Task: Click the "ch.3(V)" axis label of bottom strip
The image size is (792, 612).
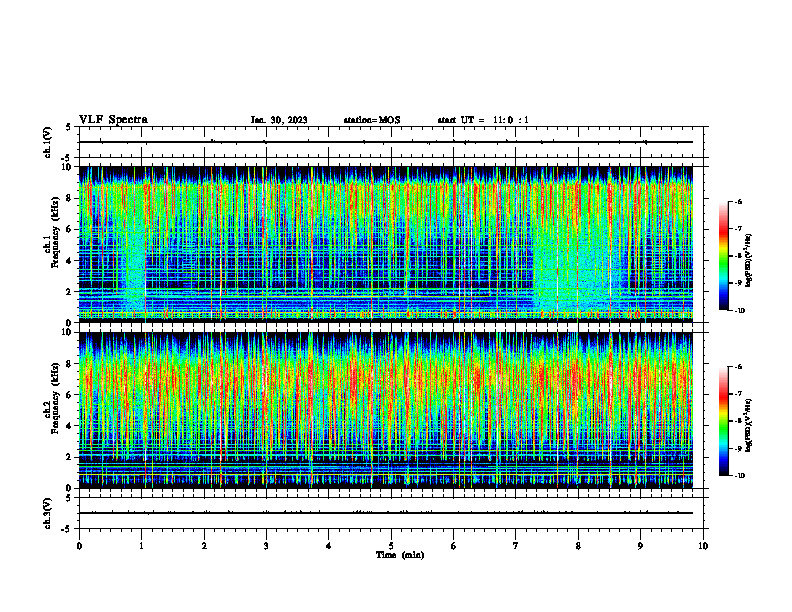Action: click(x=47, y=514)
